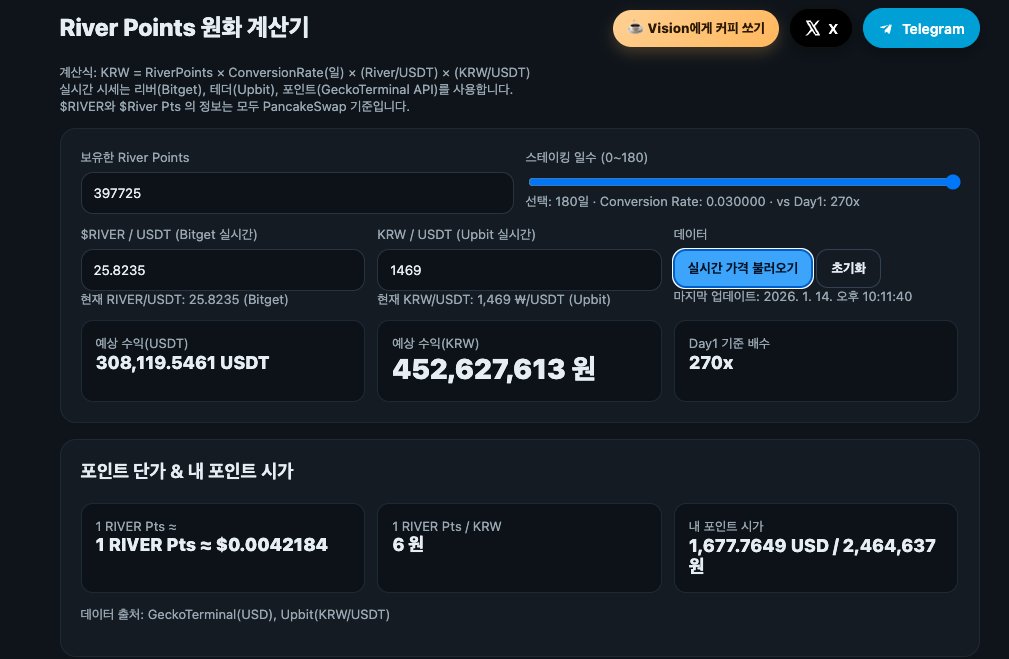Click the selected 180일 Conversion Rate text

[692, 201]
